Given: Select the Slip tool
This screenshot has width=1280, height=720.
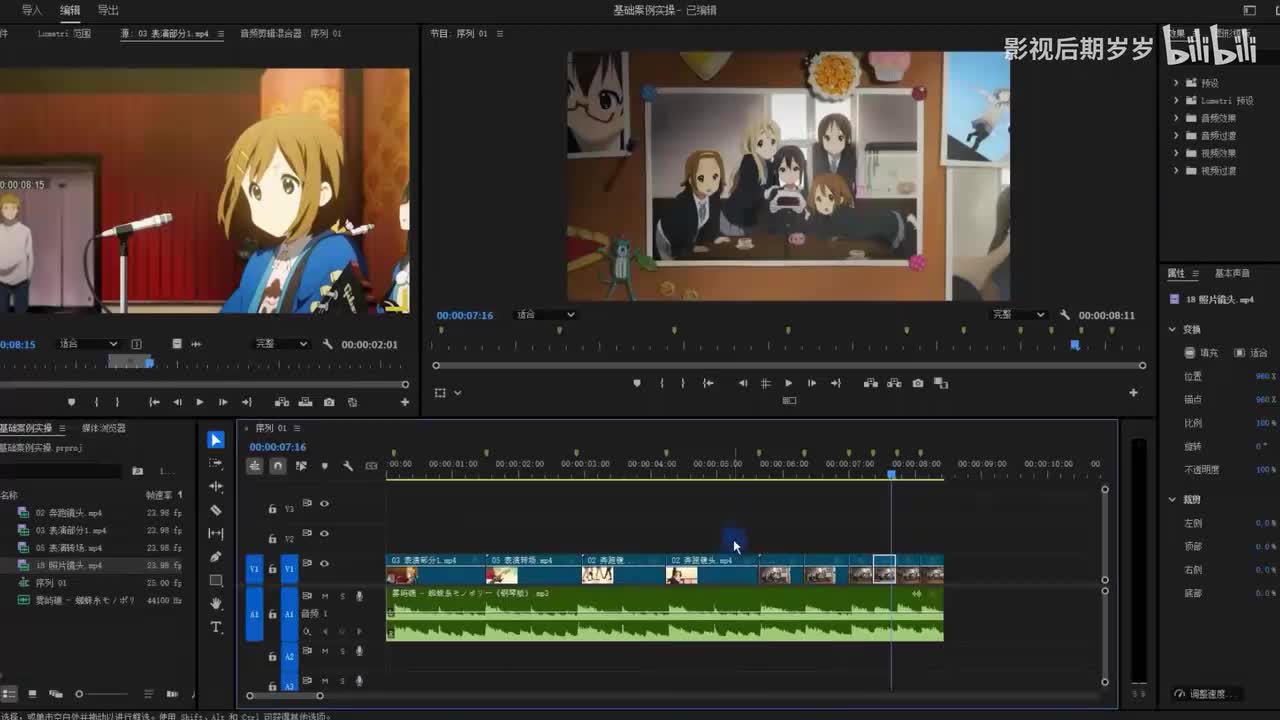Looking at the screenshot, I should pos(216,533).
